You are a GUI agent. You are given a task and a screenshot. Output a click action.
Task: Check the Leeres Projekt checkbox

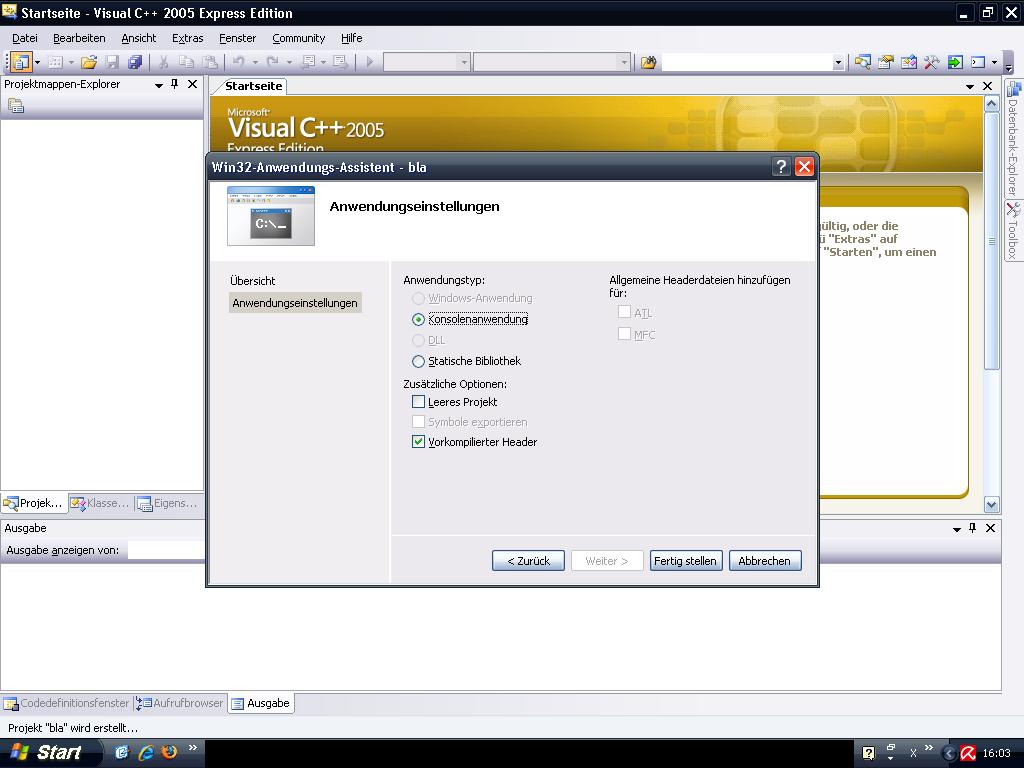tap(418, 402)
